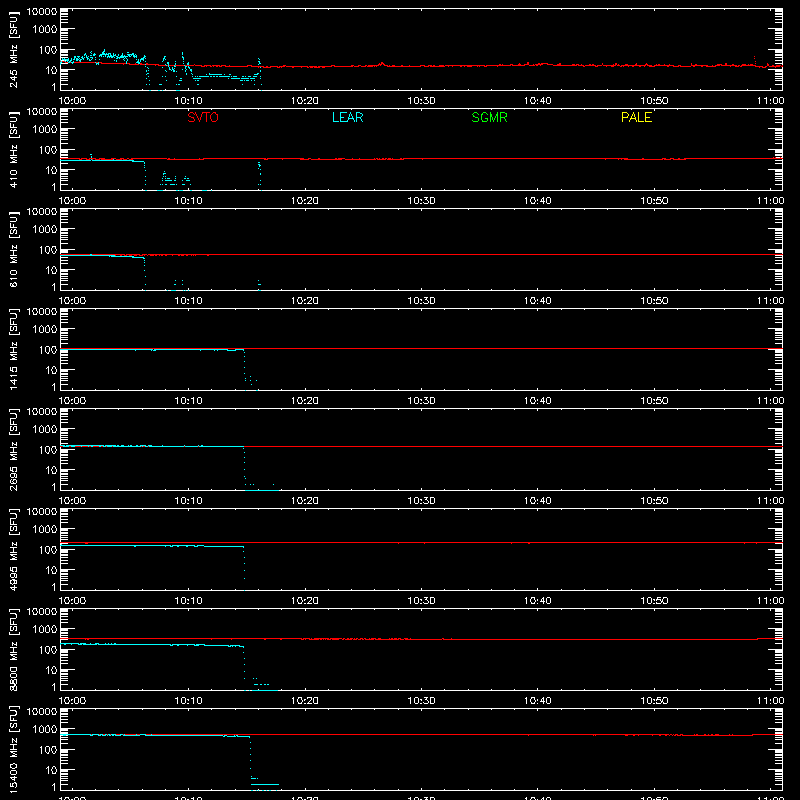Image resolution: width=800 pixels, height=800 pixels.
Task: Click the 10:30 time label of 1415 MHz plot
Action: point(421,401)
